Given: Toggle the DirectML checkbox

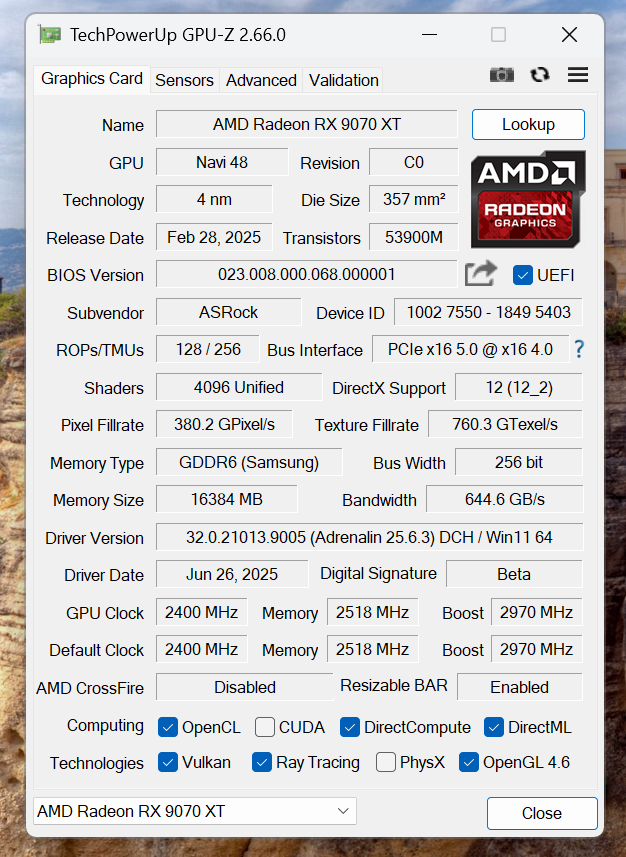Looking at the screenshot, I should [x=494, y=727].
